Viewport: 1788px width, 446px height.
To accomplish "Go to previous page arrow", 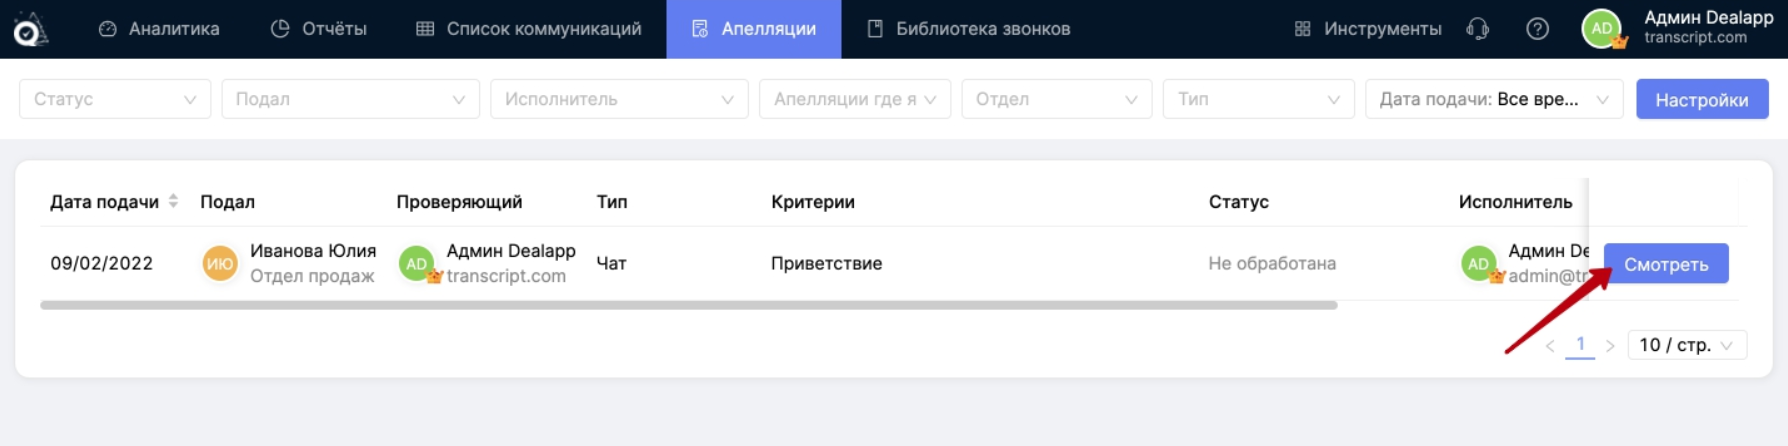I will tap(1550, 346).
